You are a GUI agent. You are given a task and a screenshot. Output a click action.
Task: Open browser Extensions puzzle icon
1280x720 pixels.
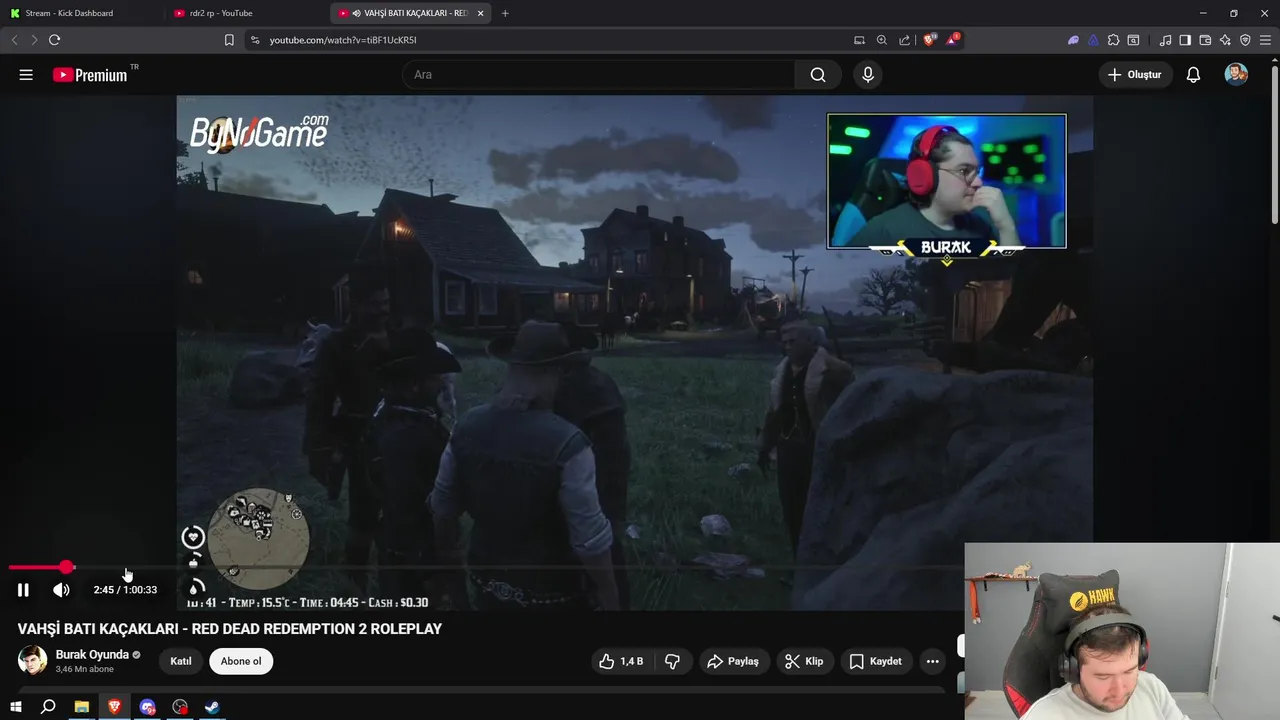click(1113, 40)
